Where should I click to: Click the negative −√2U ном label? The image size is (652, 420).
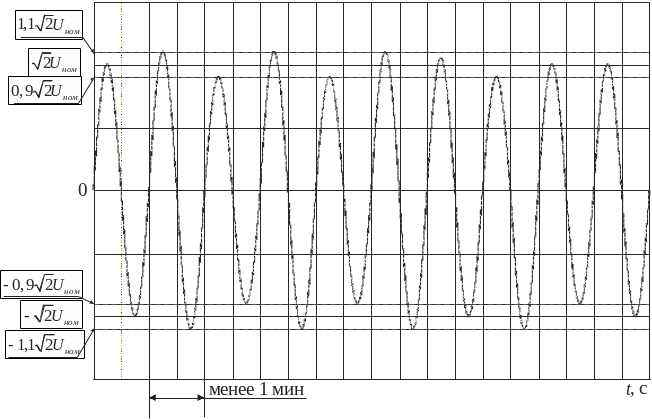pyautogui.click(x=54, y=315)
